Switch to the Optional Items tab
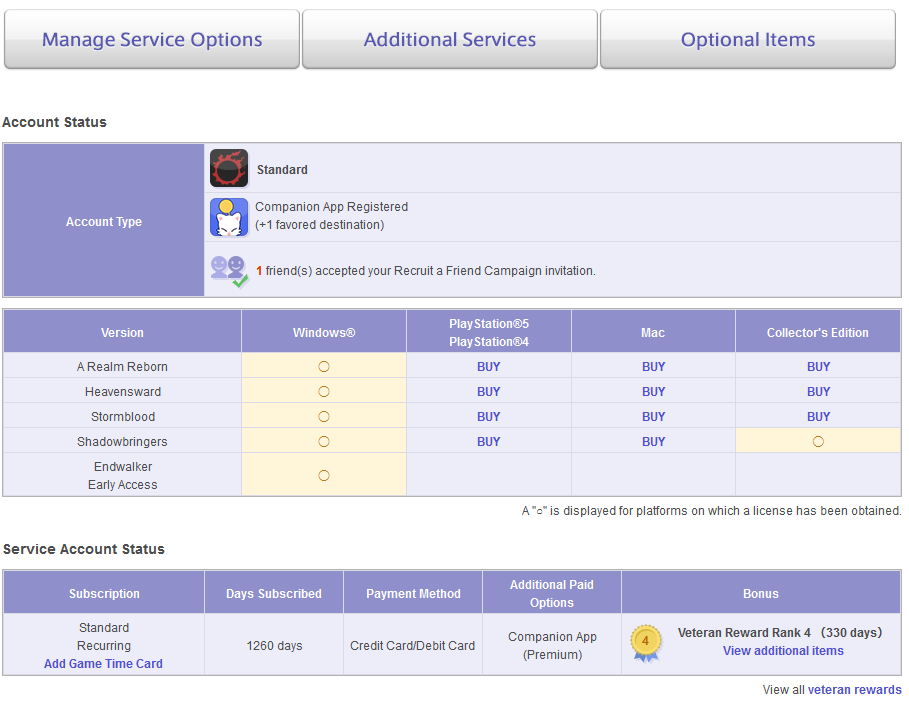The width and height of the screenshot is (909, 721). click(x=748, y=39)
